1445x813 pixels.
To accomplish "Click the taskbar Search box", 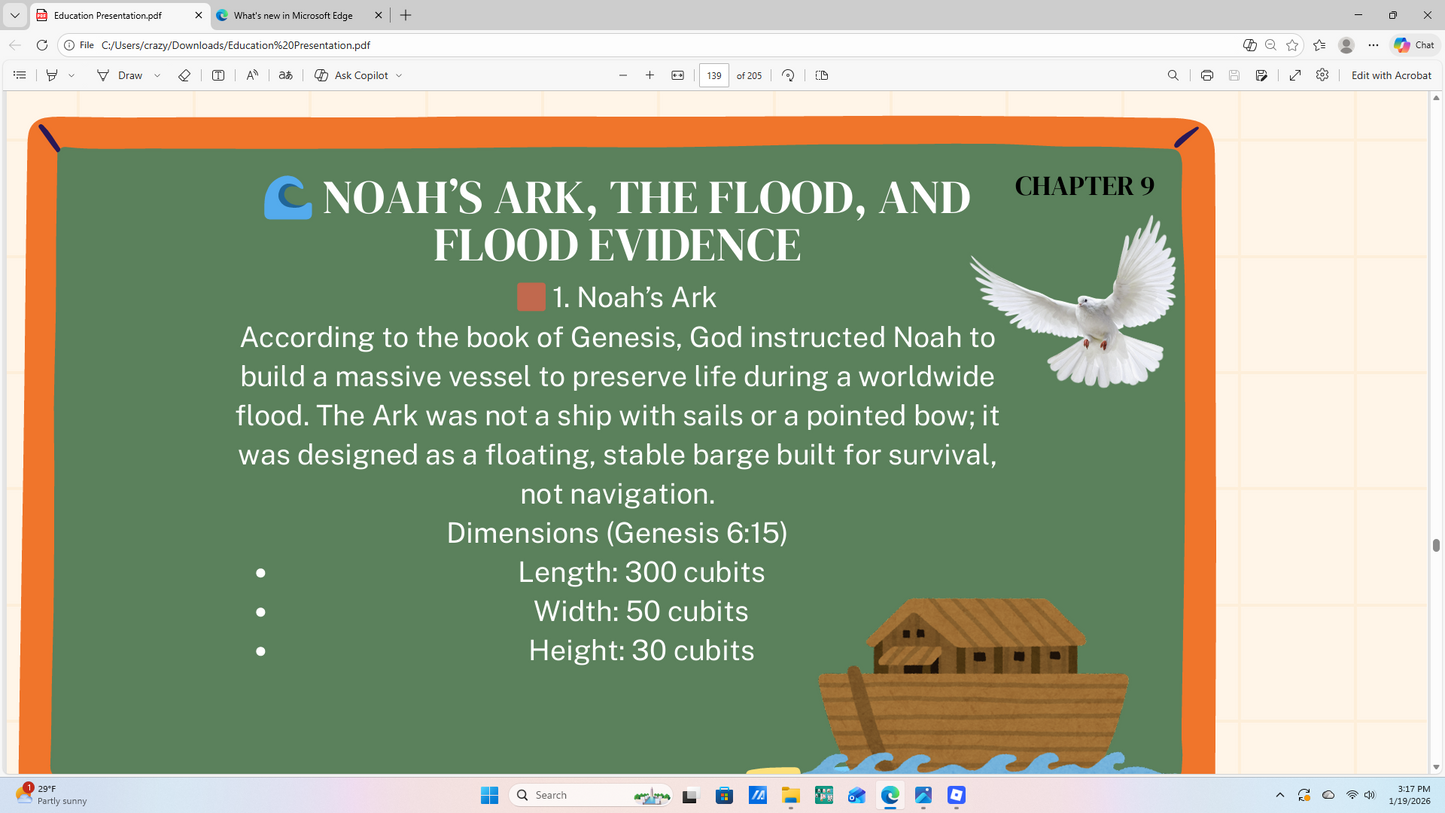I will tap(591, 795).
